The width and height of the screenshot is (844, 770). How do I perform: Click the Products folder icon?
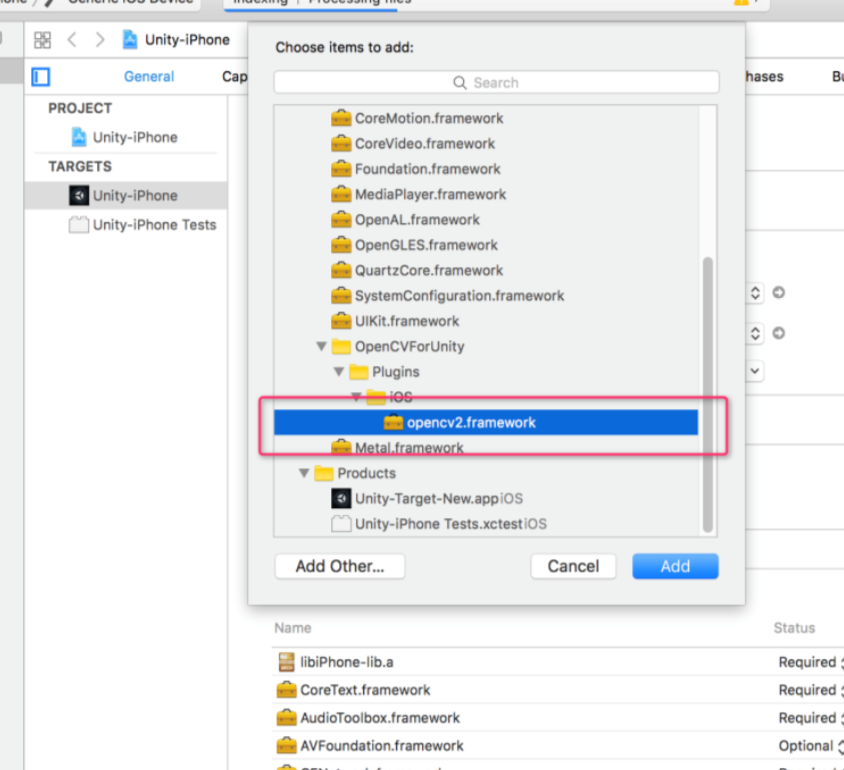(323, 473)
